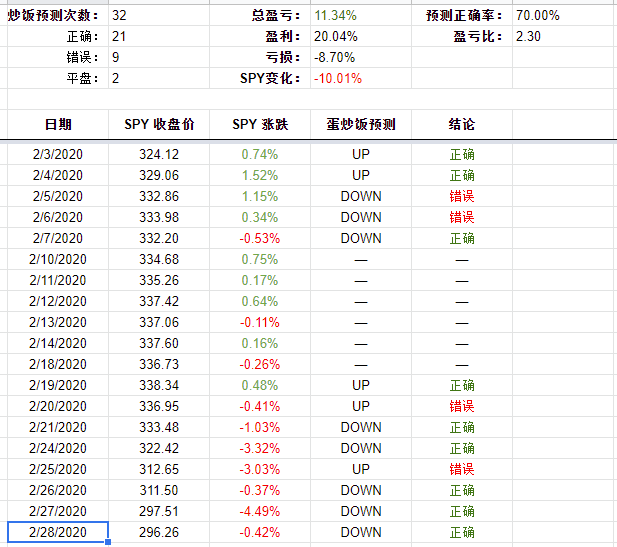Select the flat count value 2

pos(159,78)
